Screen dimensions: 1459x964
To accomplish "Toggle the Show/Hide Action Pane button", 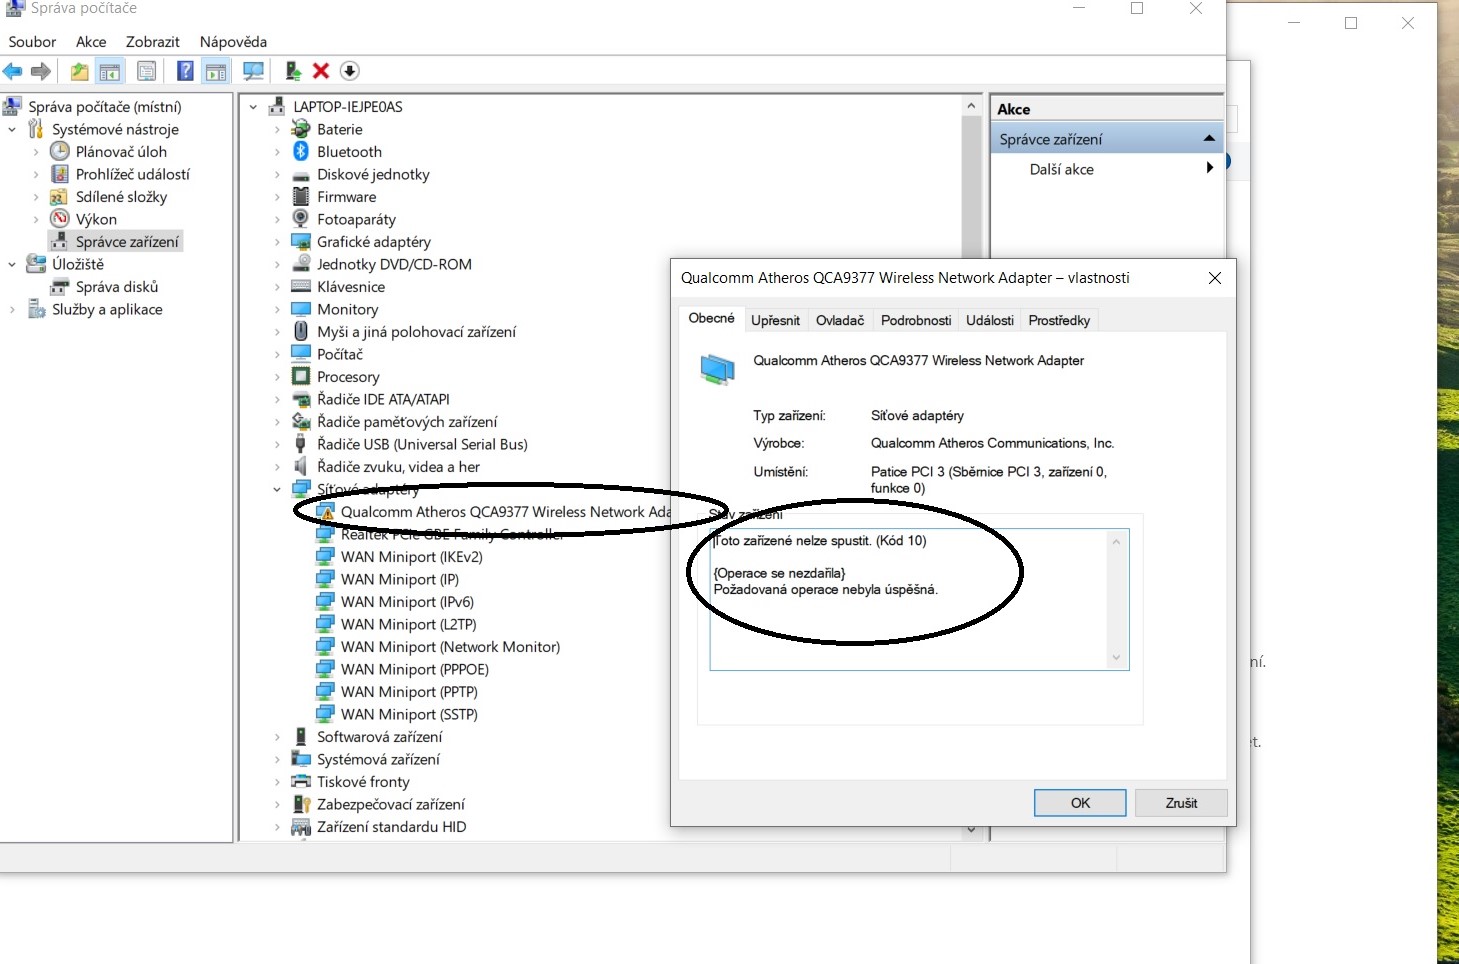I will point(215,71).
